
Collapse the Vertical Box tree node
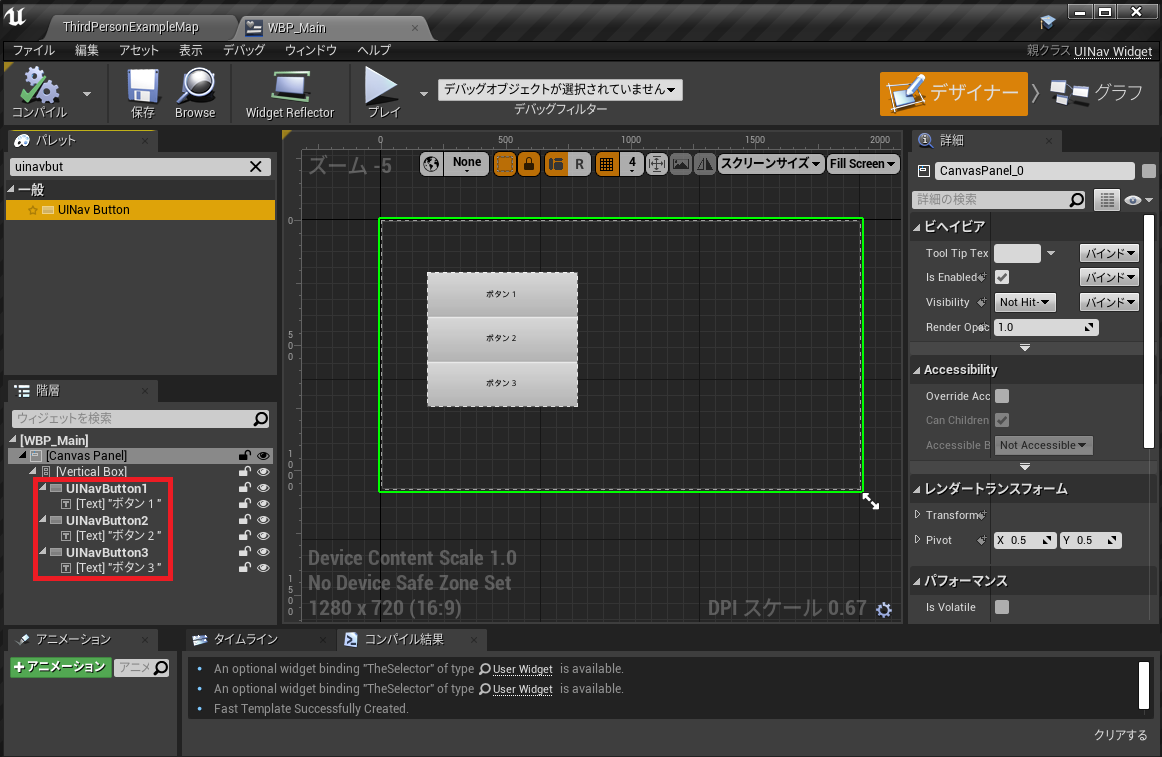pyautogui.click(x=33, y=472)
